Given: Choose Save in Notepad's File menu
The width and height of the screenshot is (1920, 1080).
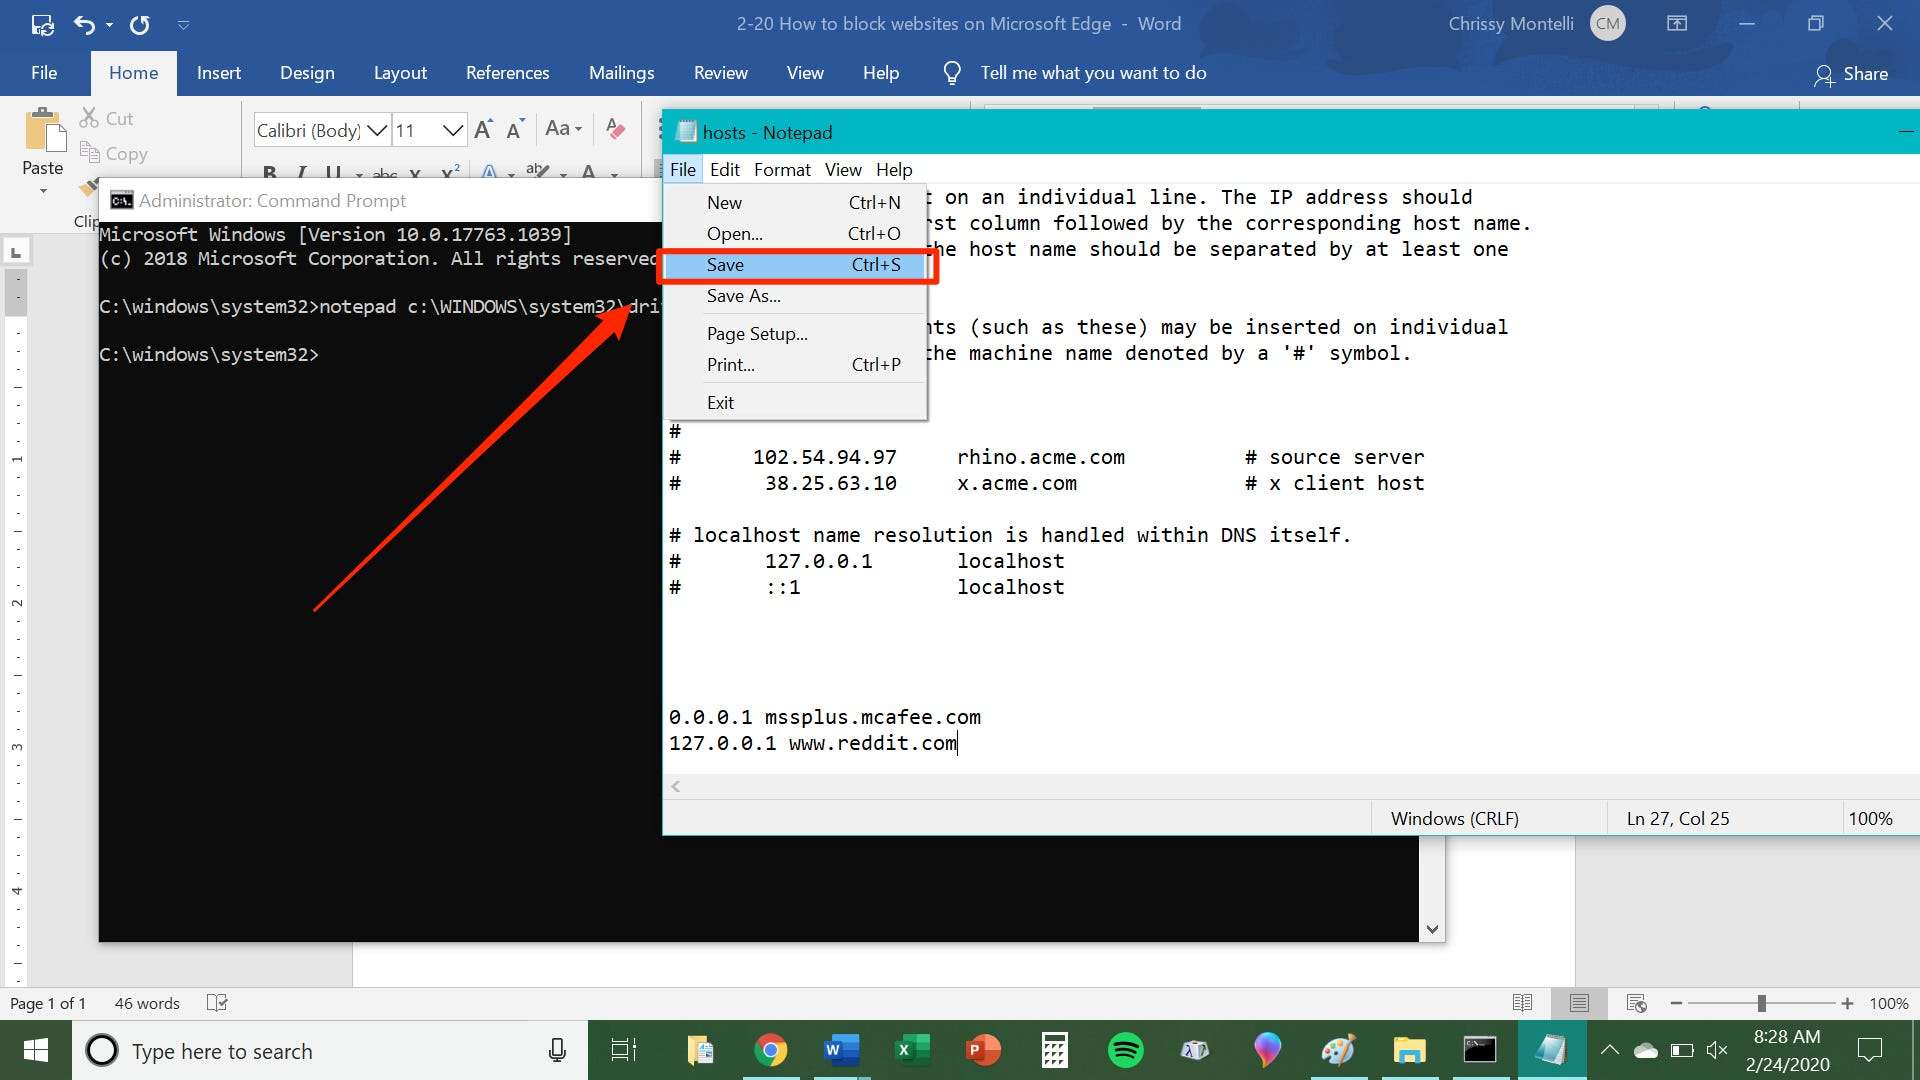Looking at the screenshot, I should coord(797,265).
